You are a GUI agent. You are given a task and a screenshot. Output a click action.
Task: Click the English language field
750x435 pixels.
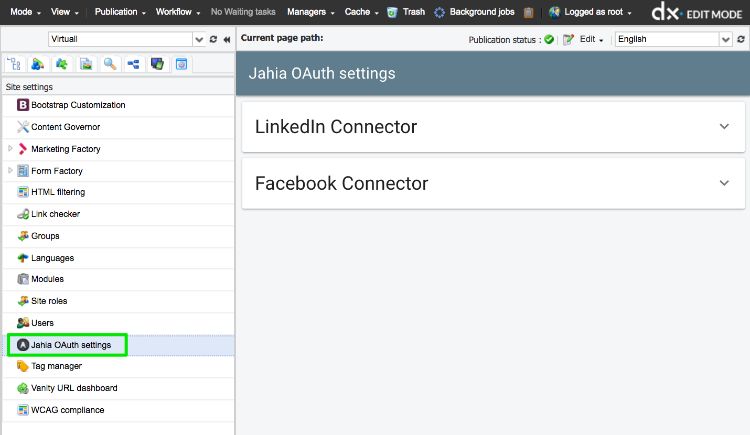click(667, 39)
